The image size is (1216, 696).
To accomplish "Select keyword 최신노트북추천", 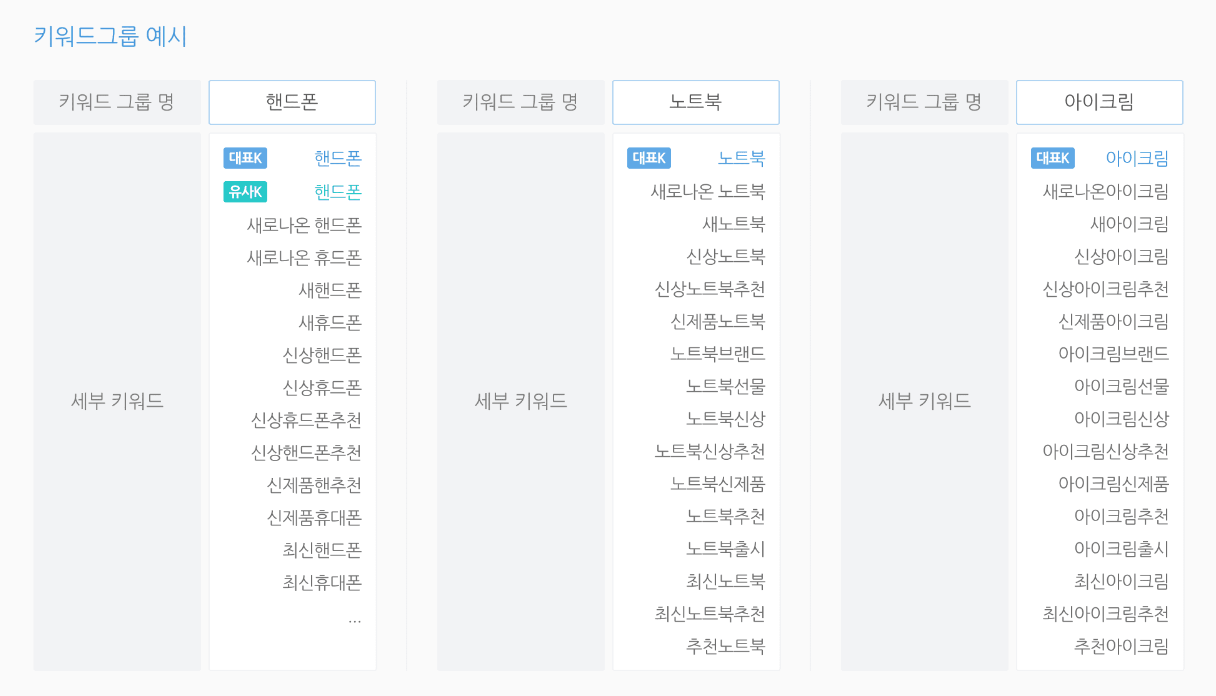I will pos(710,614).
